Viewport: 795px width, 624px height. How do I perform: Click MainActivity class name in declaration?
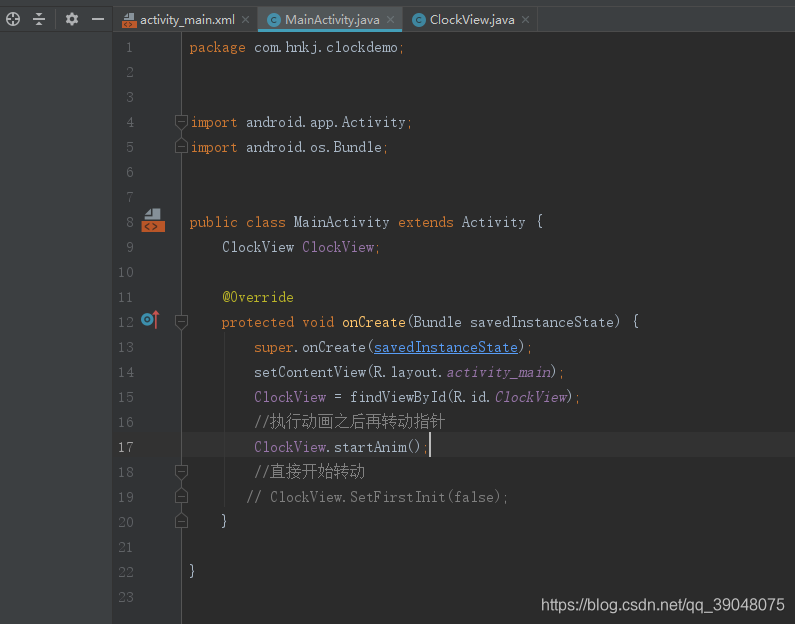pos(341,222)
